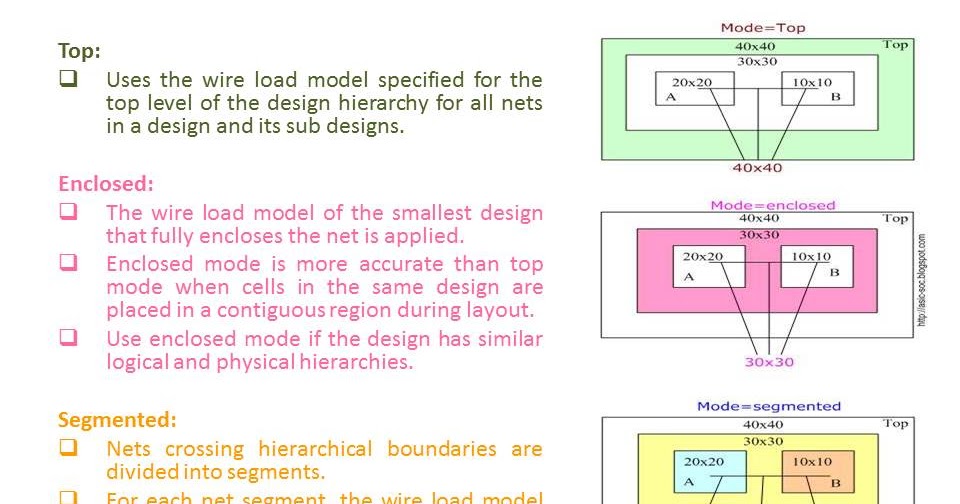
Task: Click block letter A in the light blue box
Action: tap(689, 482)
